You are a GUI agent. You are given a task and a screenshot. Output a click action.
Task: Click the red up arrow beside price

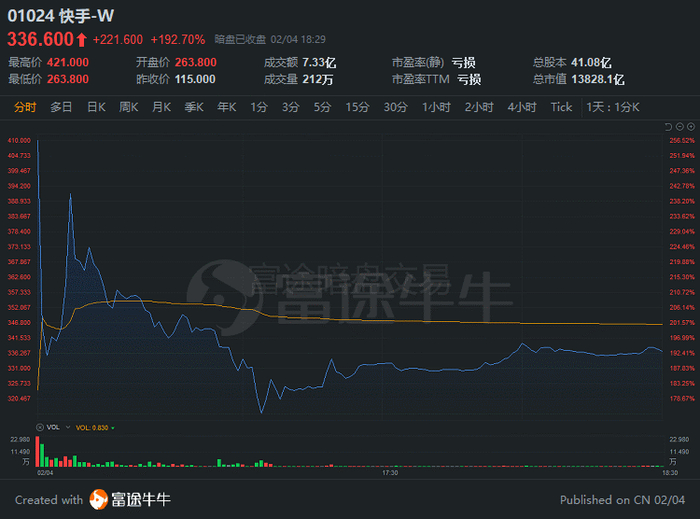81,40
